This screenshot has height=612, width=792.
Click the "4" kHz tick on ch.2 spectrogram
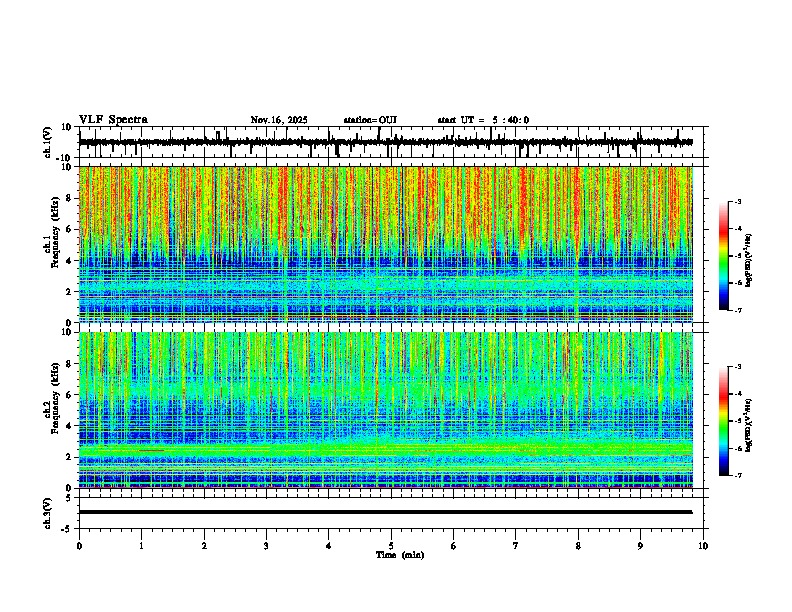[70, 426]
